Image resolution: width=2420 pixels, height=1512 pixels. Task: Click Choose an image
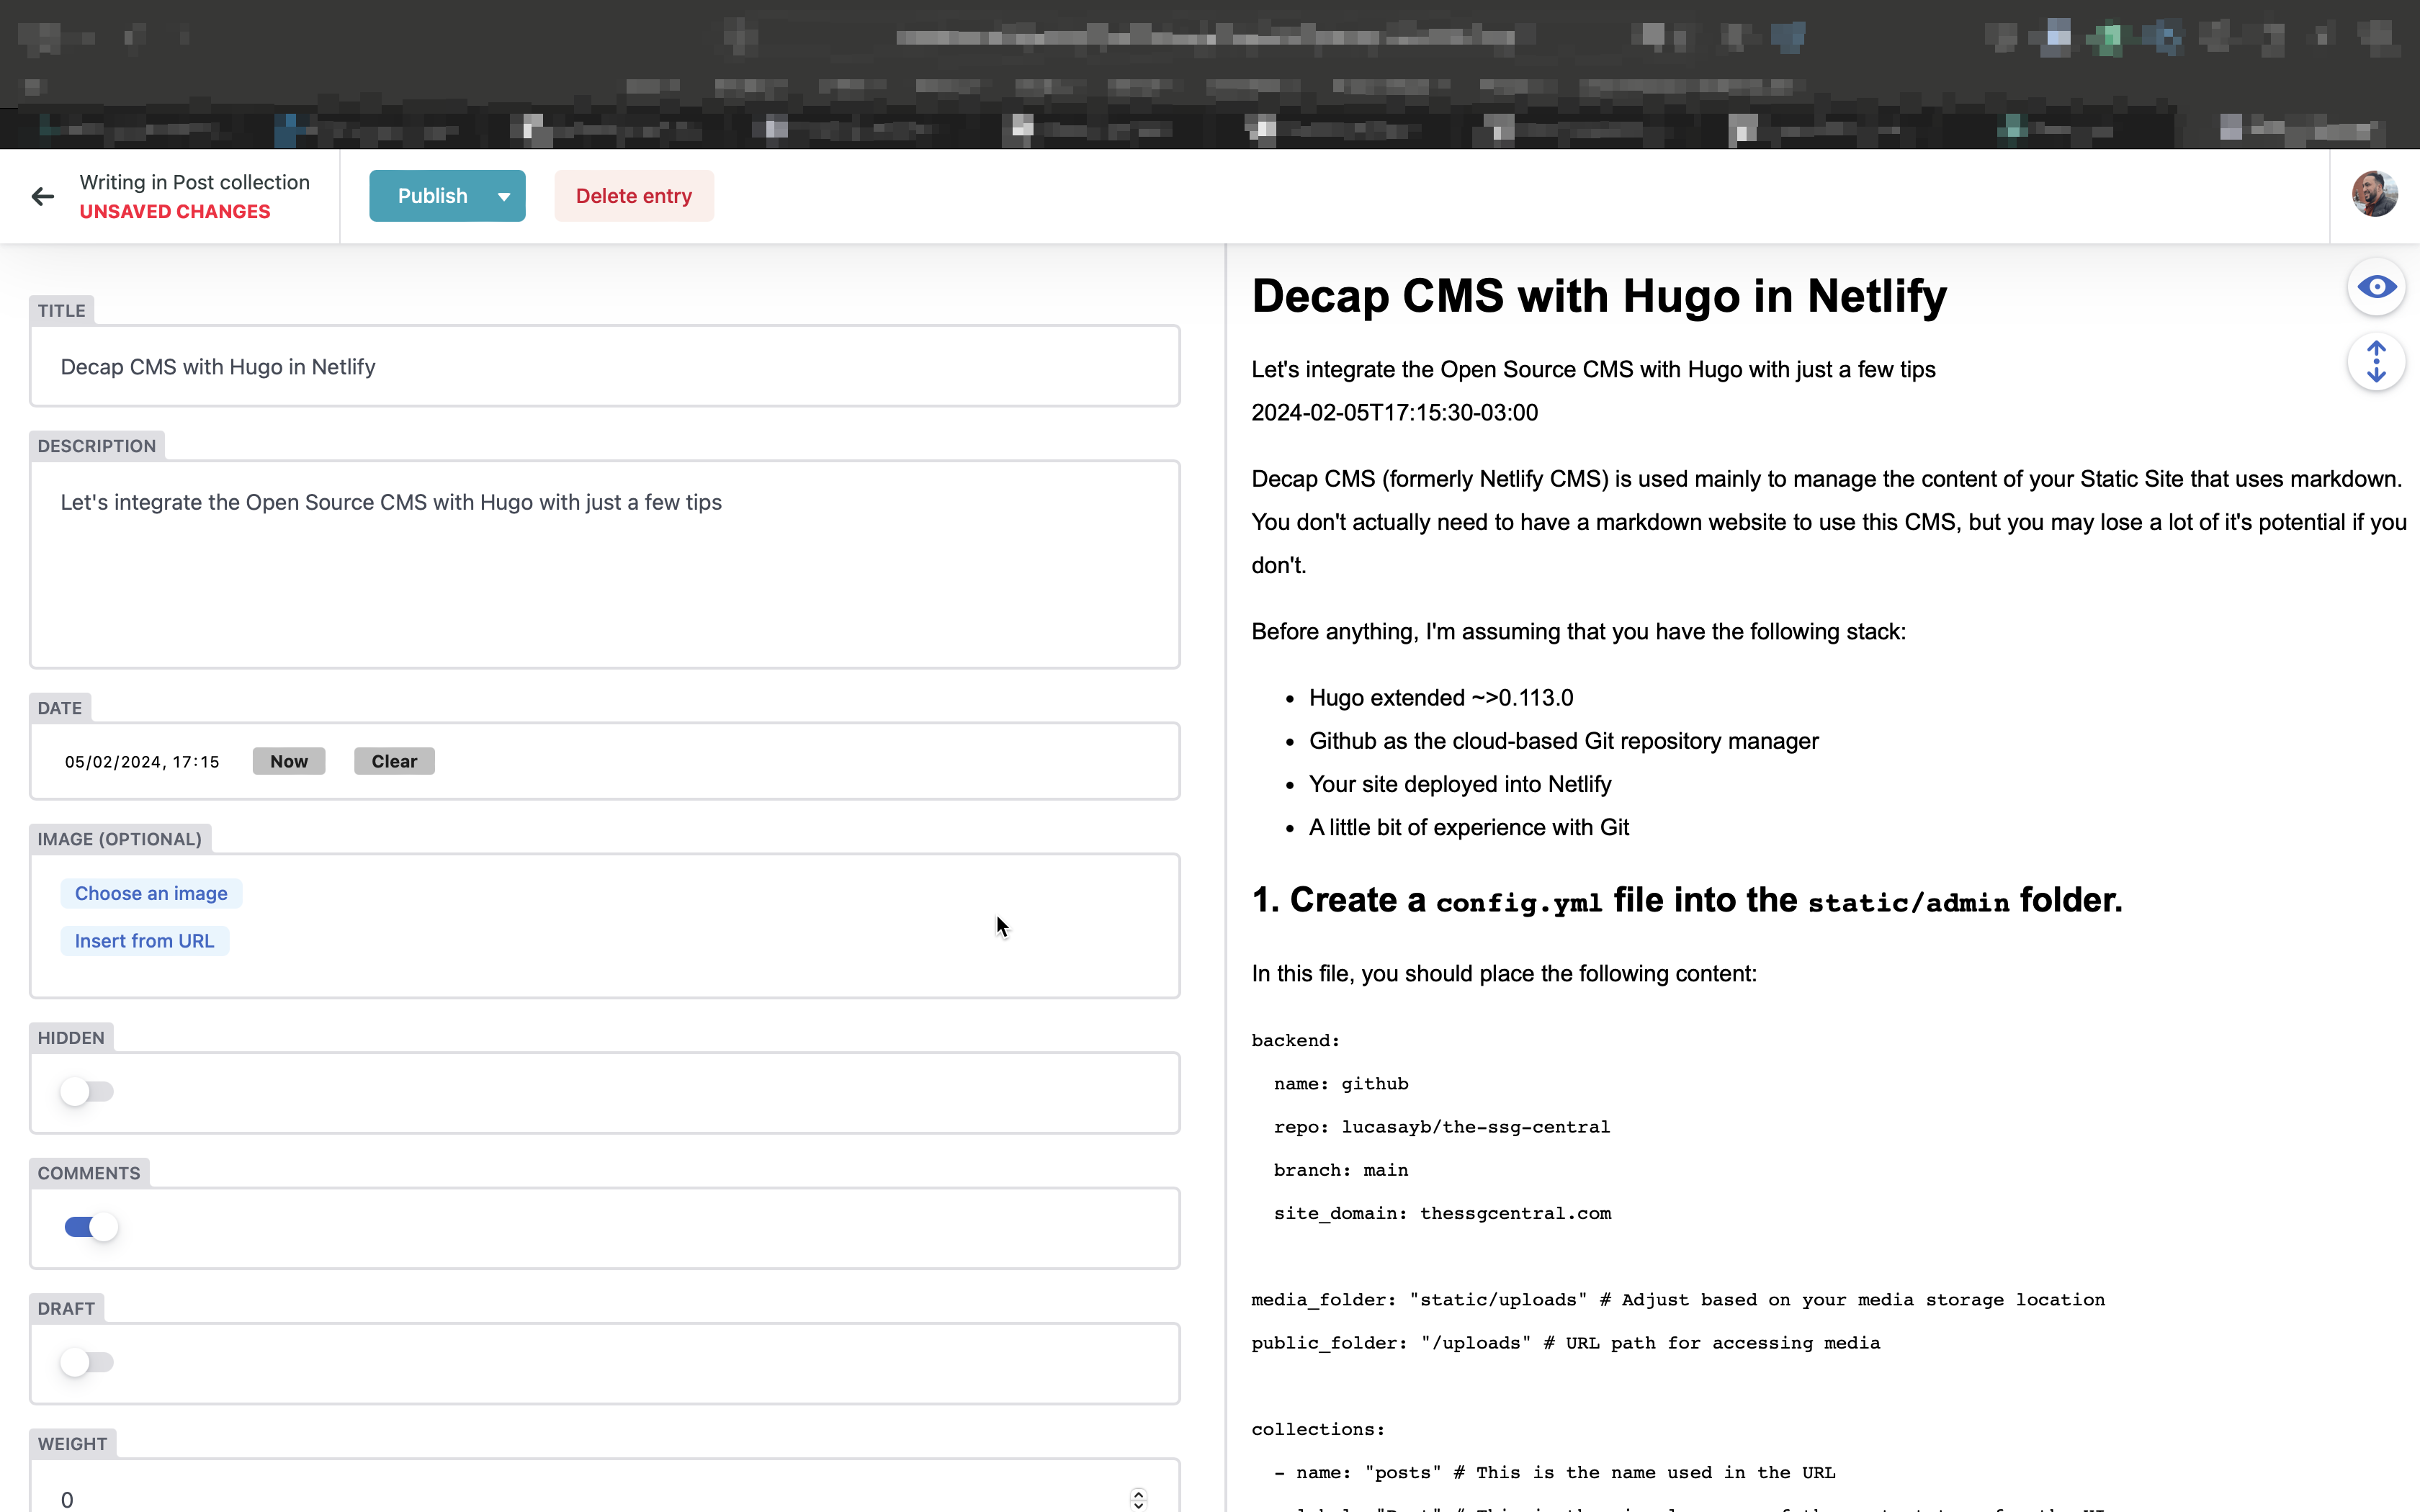151,893
